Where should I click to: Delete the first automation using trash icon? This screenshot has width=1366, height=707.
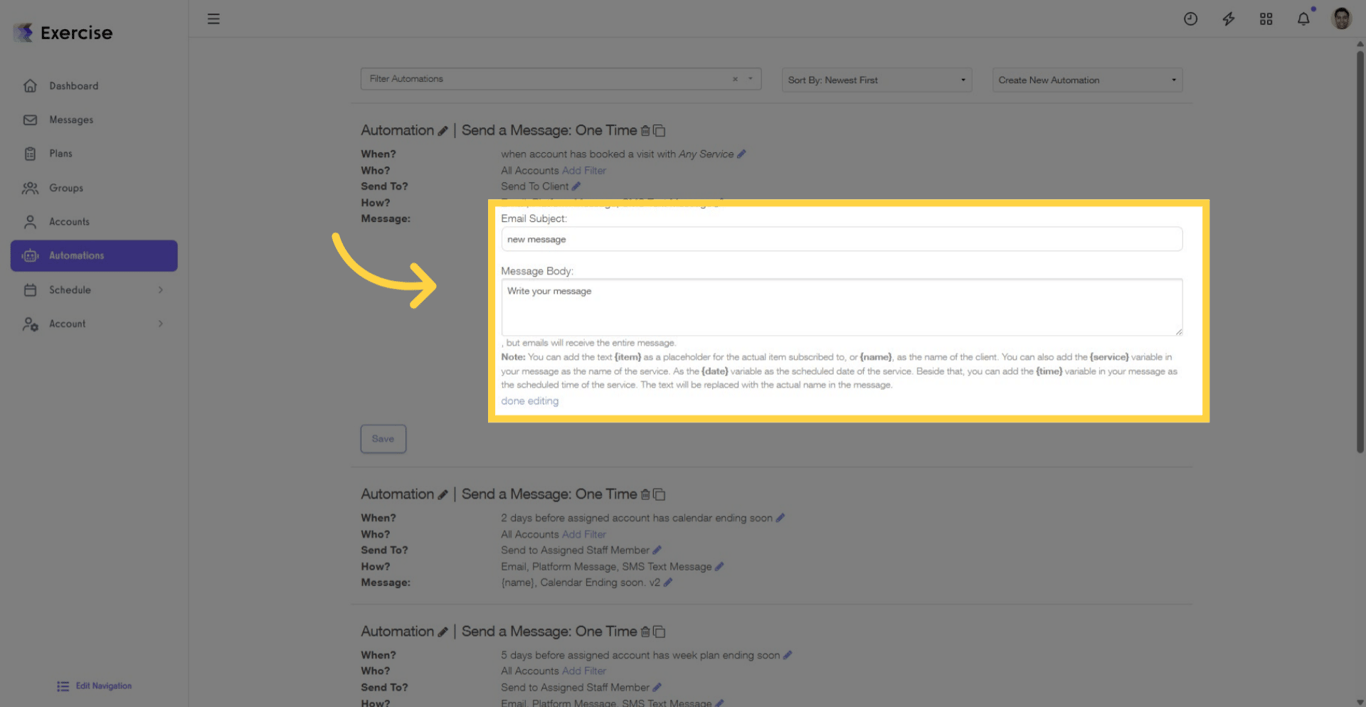pyautogui.click(x=645, y=130)
